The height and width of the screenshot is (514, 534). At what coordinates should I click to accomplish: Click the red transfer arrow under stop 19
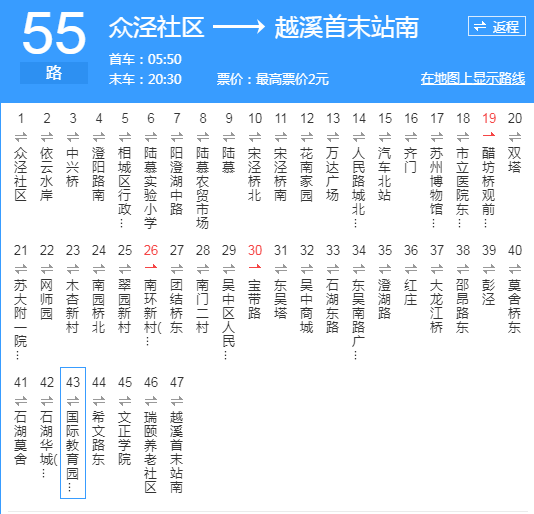[489, 136]
